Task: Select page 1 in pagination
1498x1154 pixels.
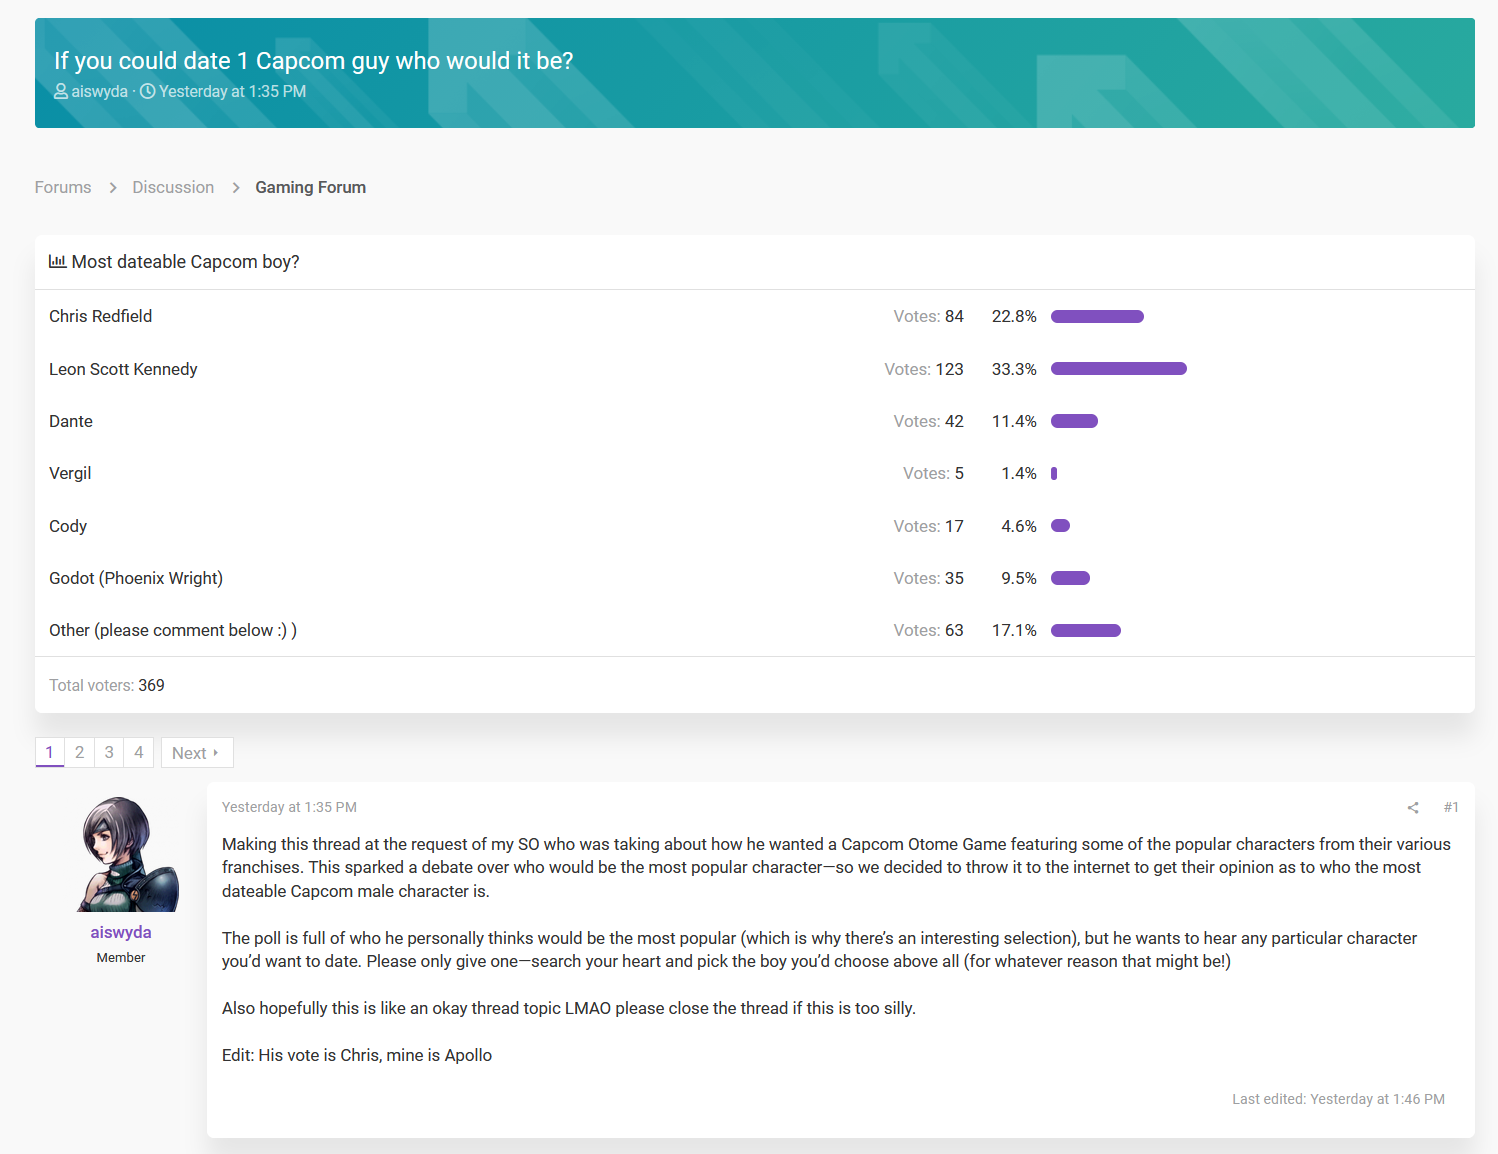Action: (x=49, y=752)
